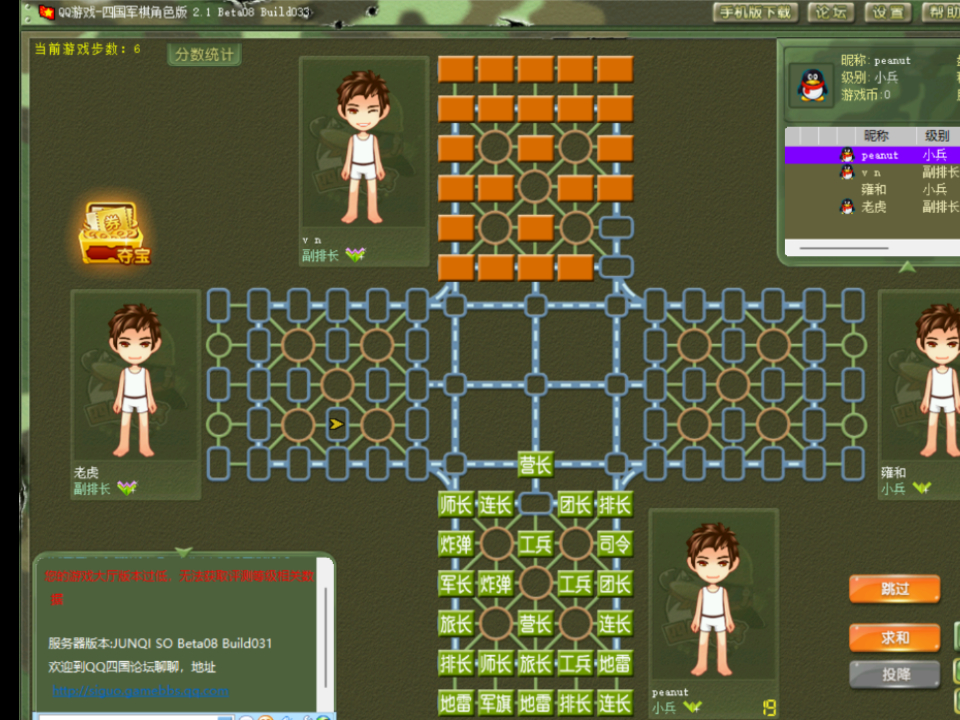Select the 团长 piece in the 军长 row

click(615, 583)
